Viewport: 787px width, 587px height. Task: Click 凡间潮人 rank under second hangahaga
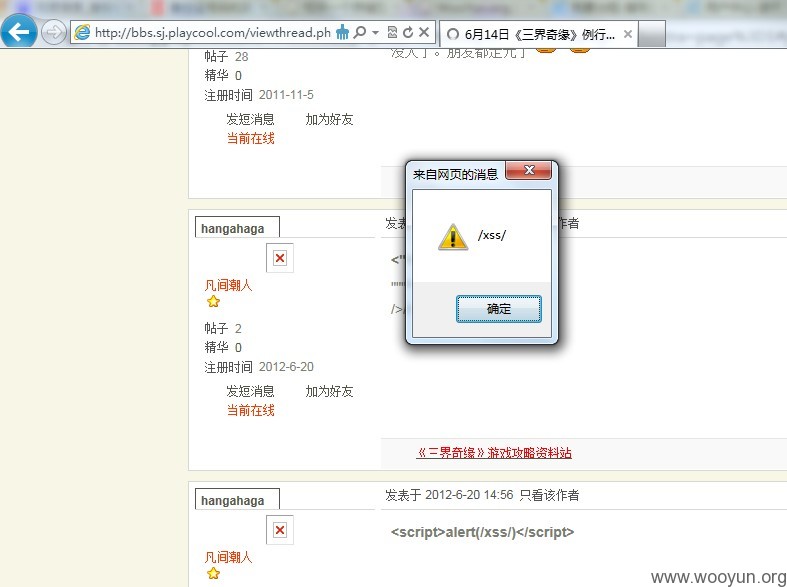coord(228,557)
